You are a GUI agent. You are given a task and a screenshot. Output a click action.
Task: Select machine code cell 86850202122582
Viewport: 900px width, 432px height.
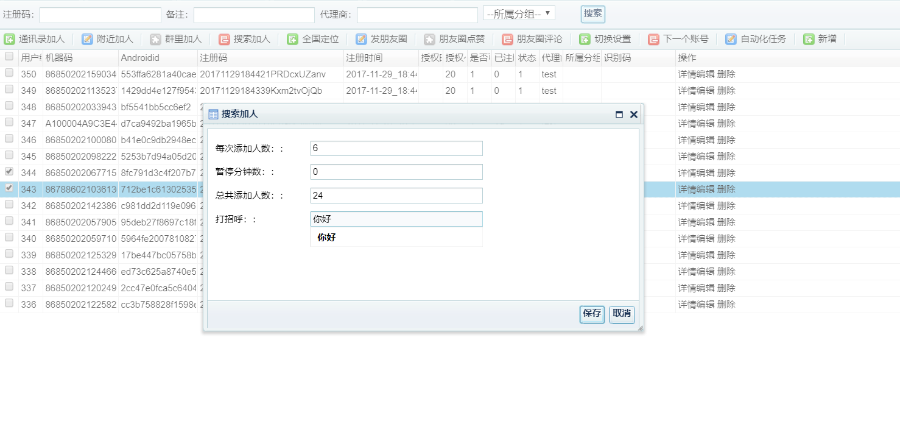(80, 304)
